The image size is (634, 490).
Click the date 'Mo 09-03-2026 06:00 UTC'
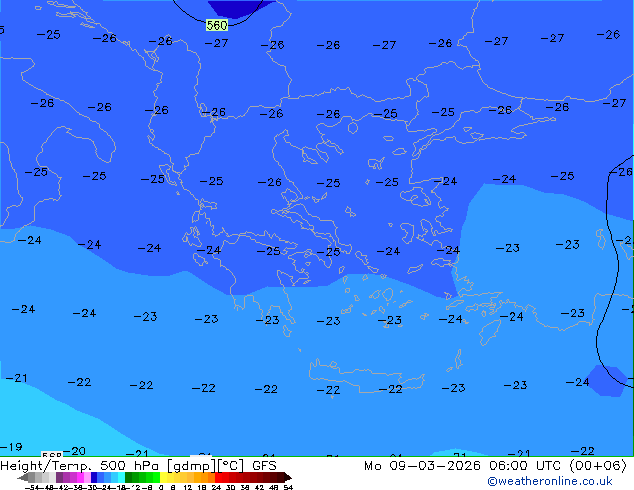pyautogui.click(x=463, y=466)
